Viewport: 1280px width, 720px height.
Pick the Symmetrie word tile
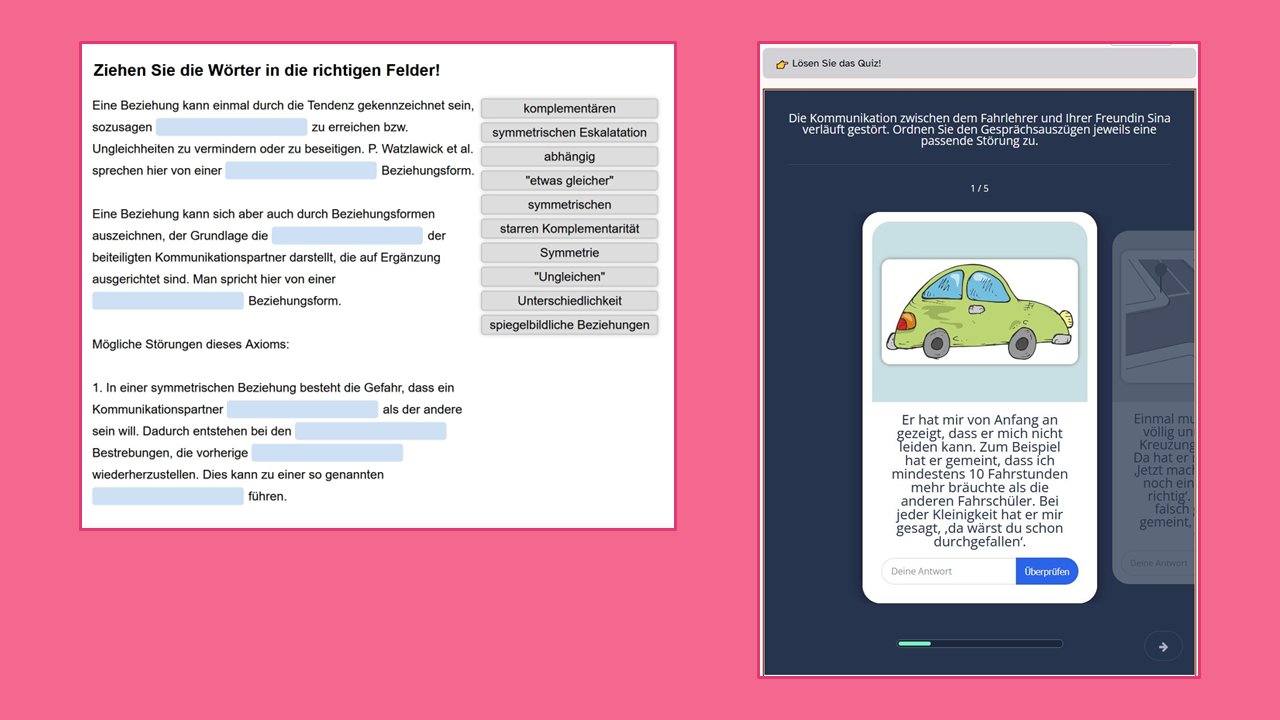tap(569, 252)
